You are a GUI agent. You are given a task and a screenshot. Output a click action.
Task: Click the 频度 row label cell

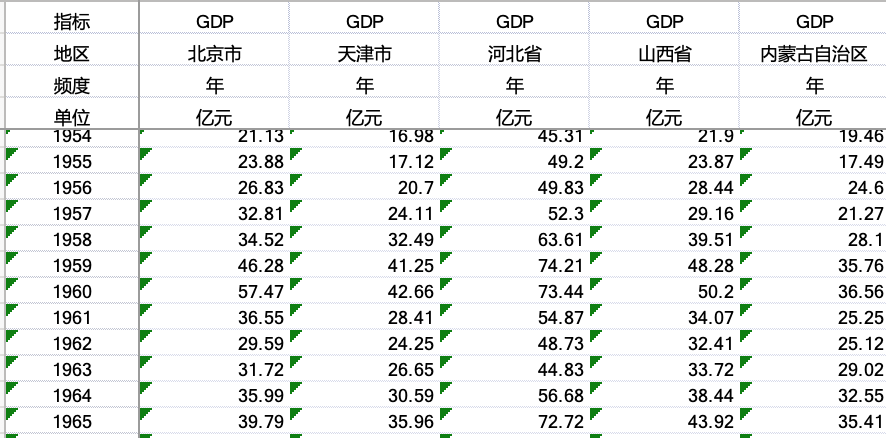tap(71, 85)
